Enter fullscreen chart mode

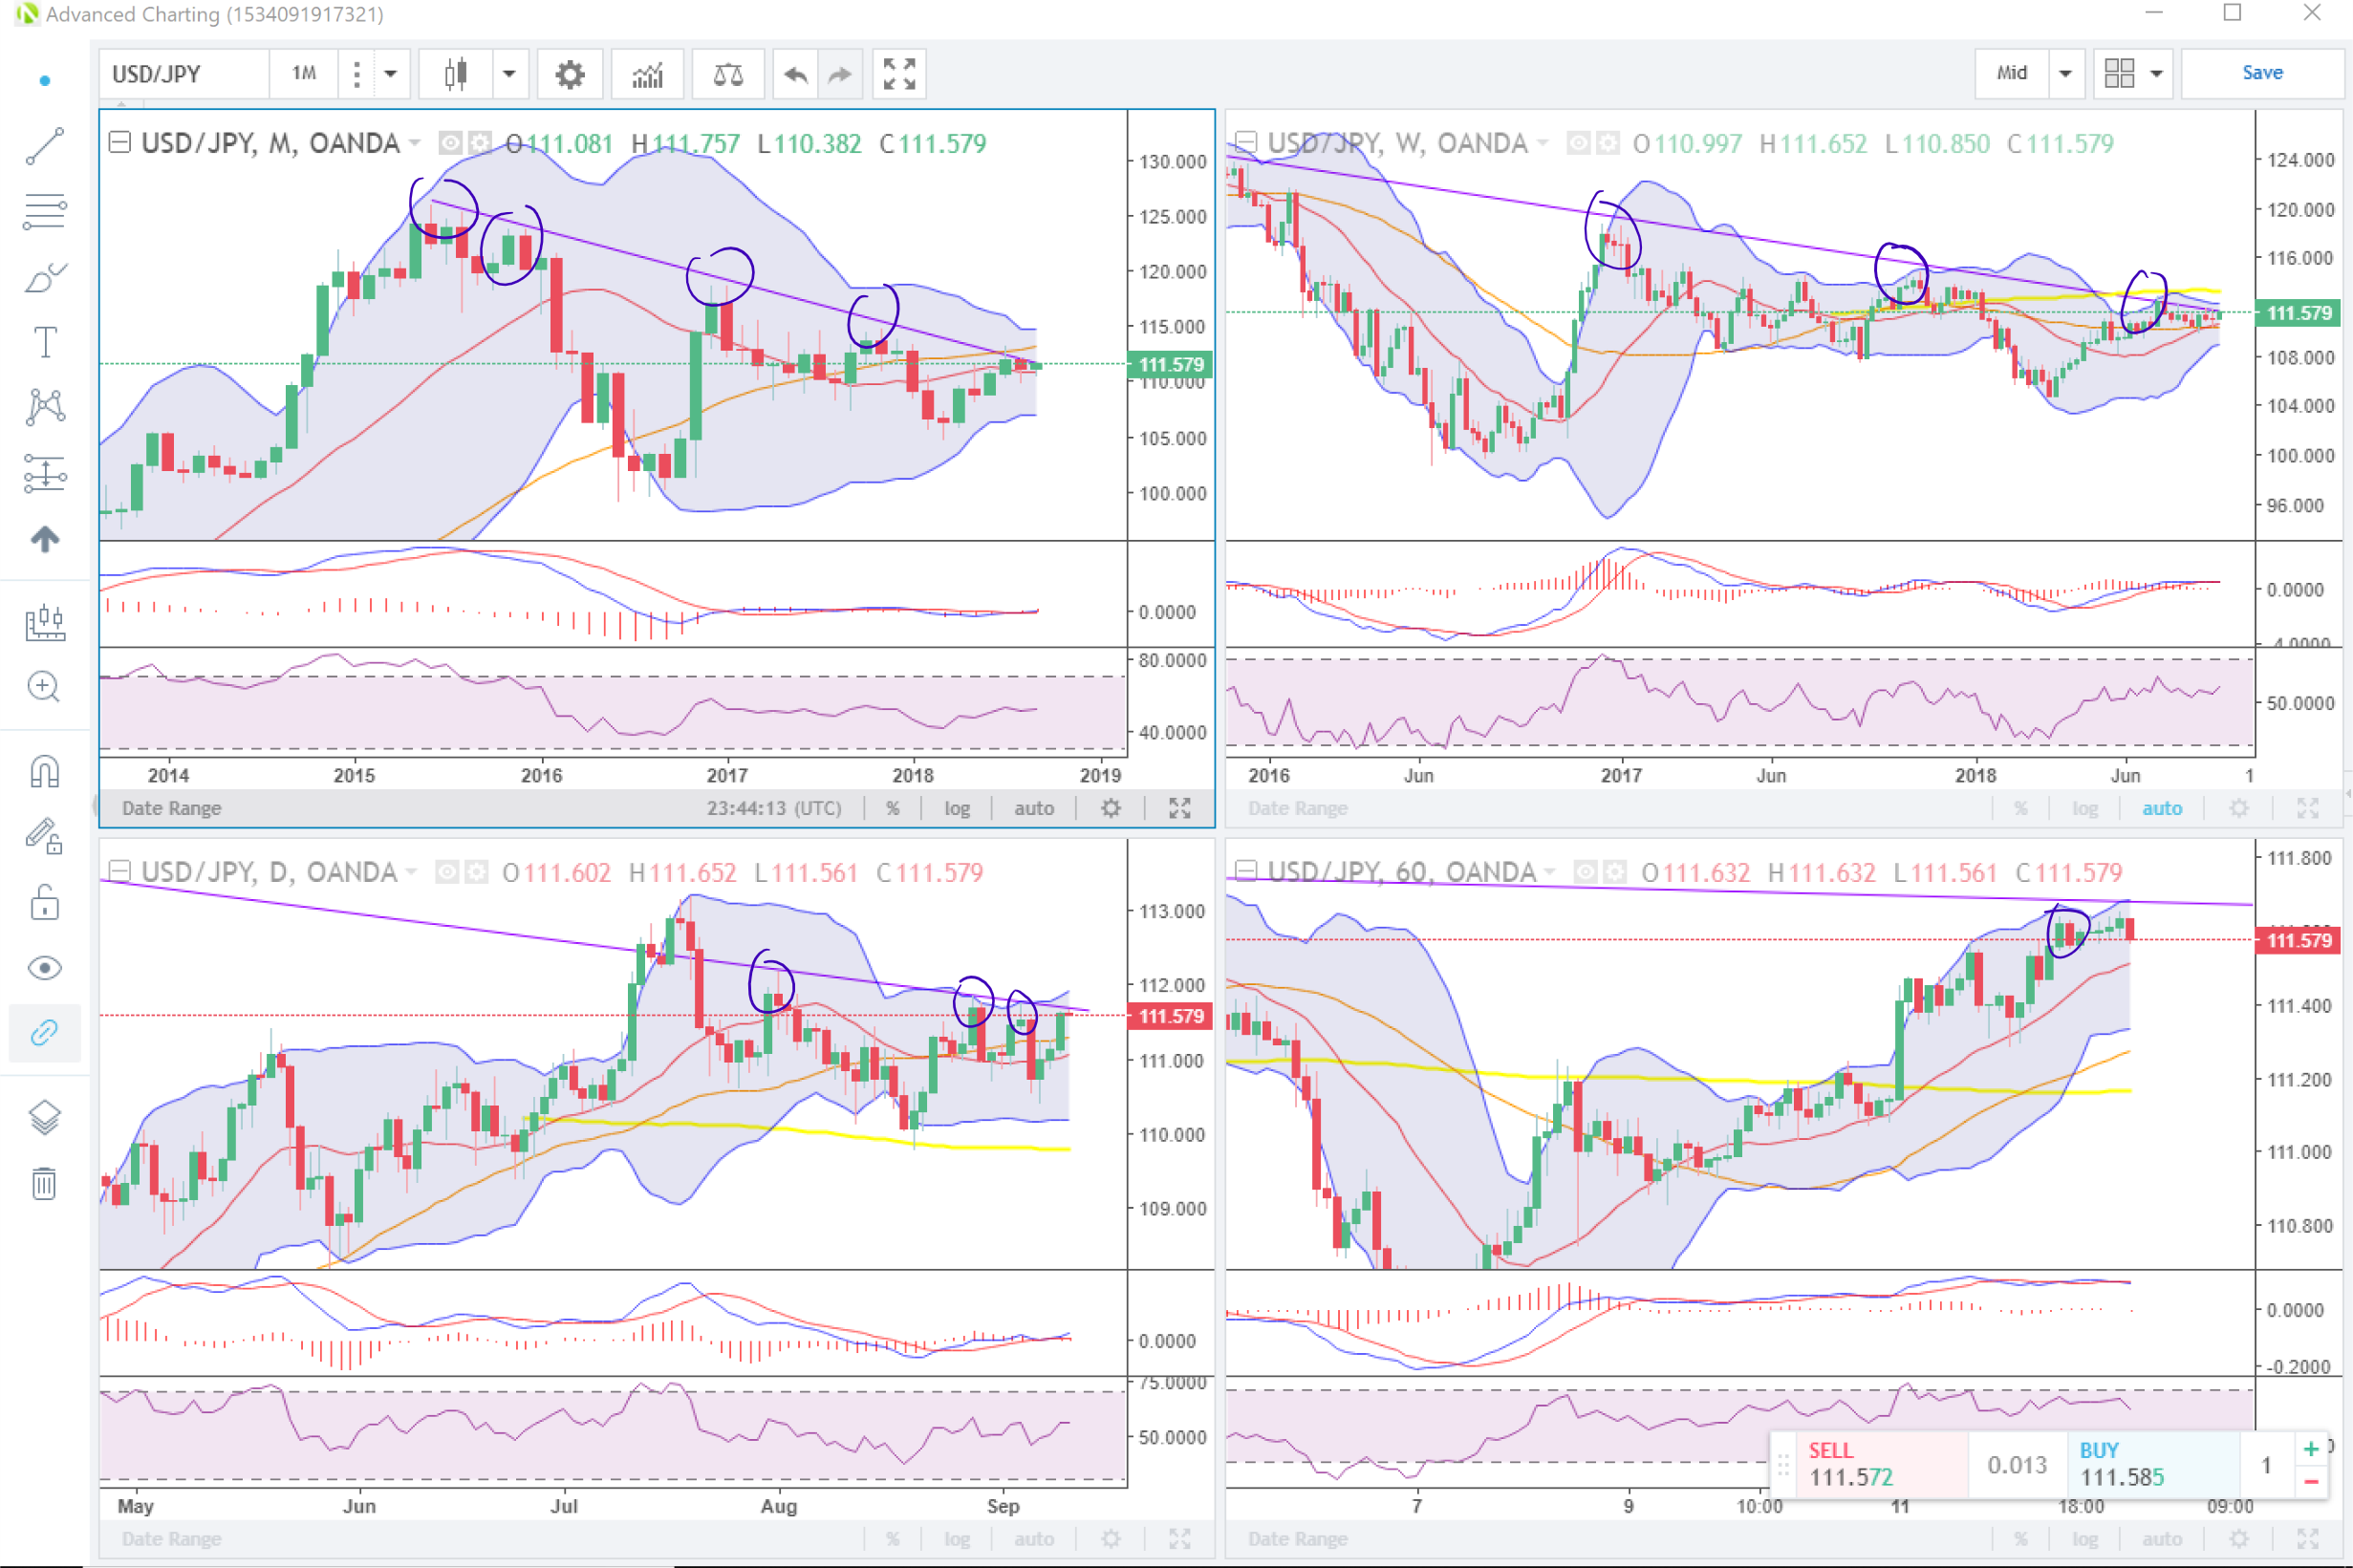pyautogui.click(x=898, y=74)
